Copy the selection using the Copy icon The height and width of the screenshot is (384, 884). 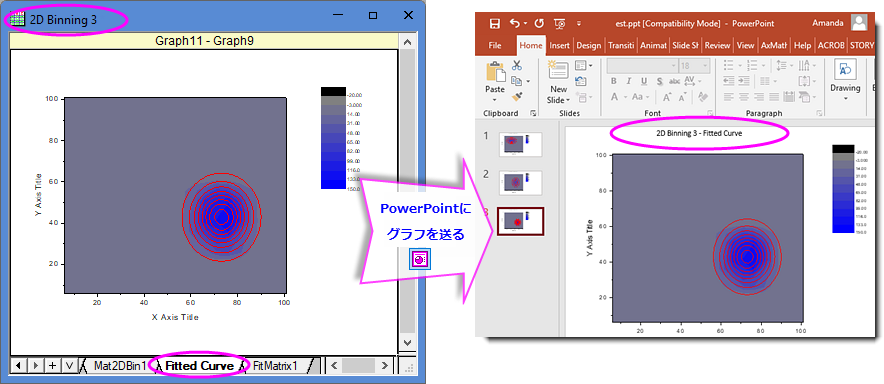(515, 81)
